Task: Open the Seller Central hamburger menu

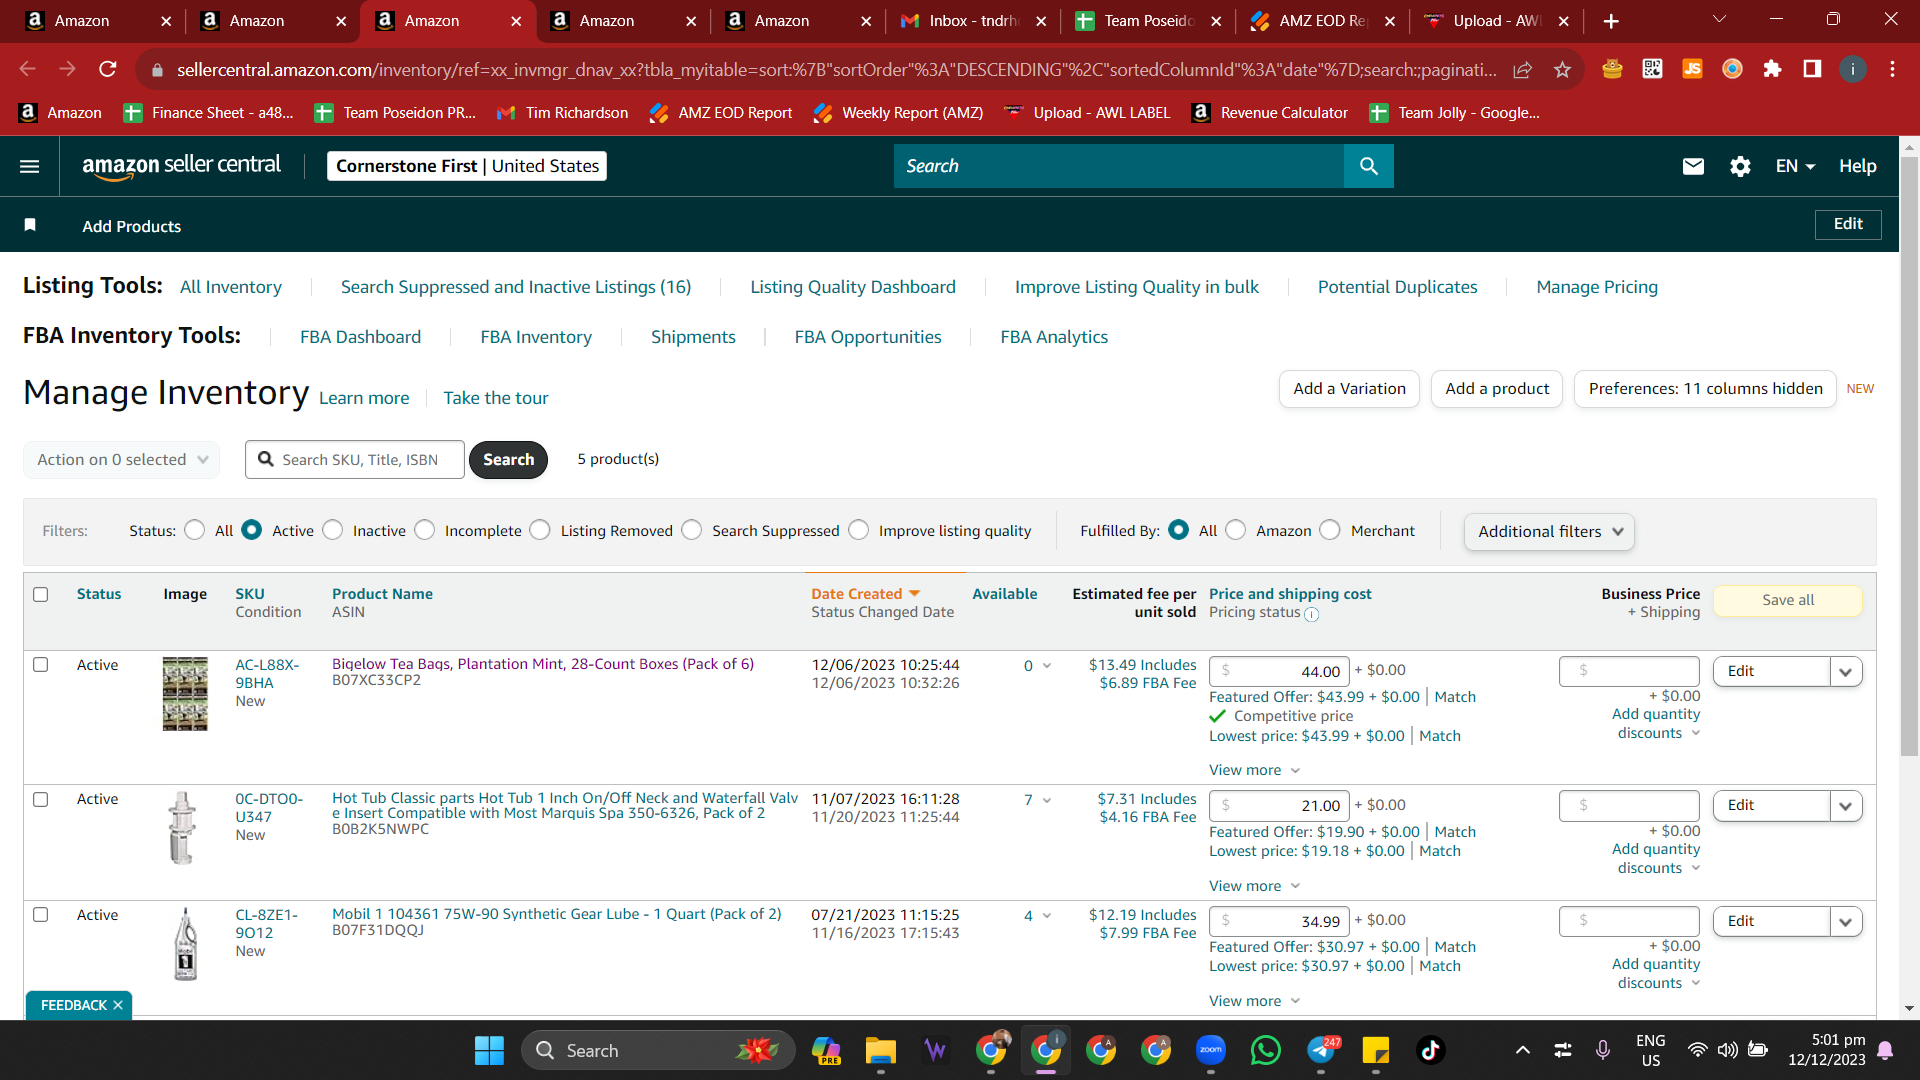Action: (30, 166)
